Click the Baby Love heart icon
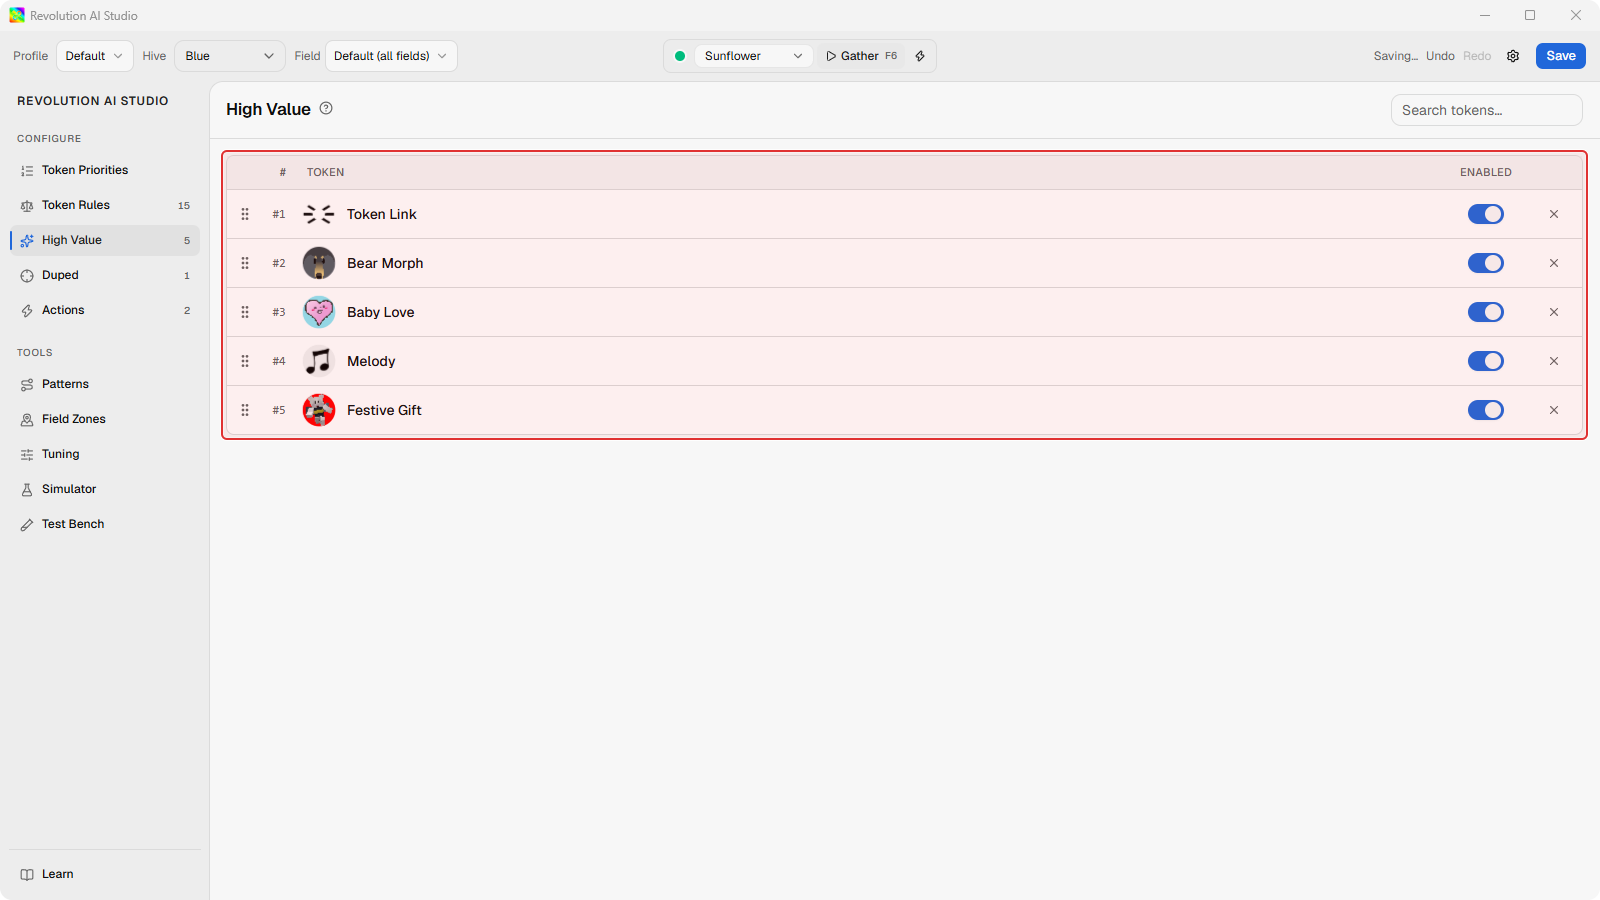 (x=319, y=312)
